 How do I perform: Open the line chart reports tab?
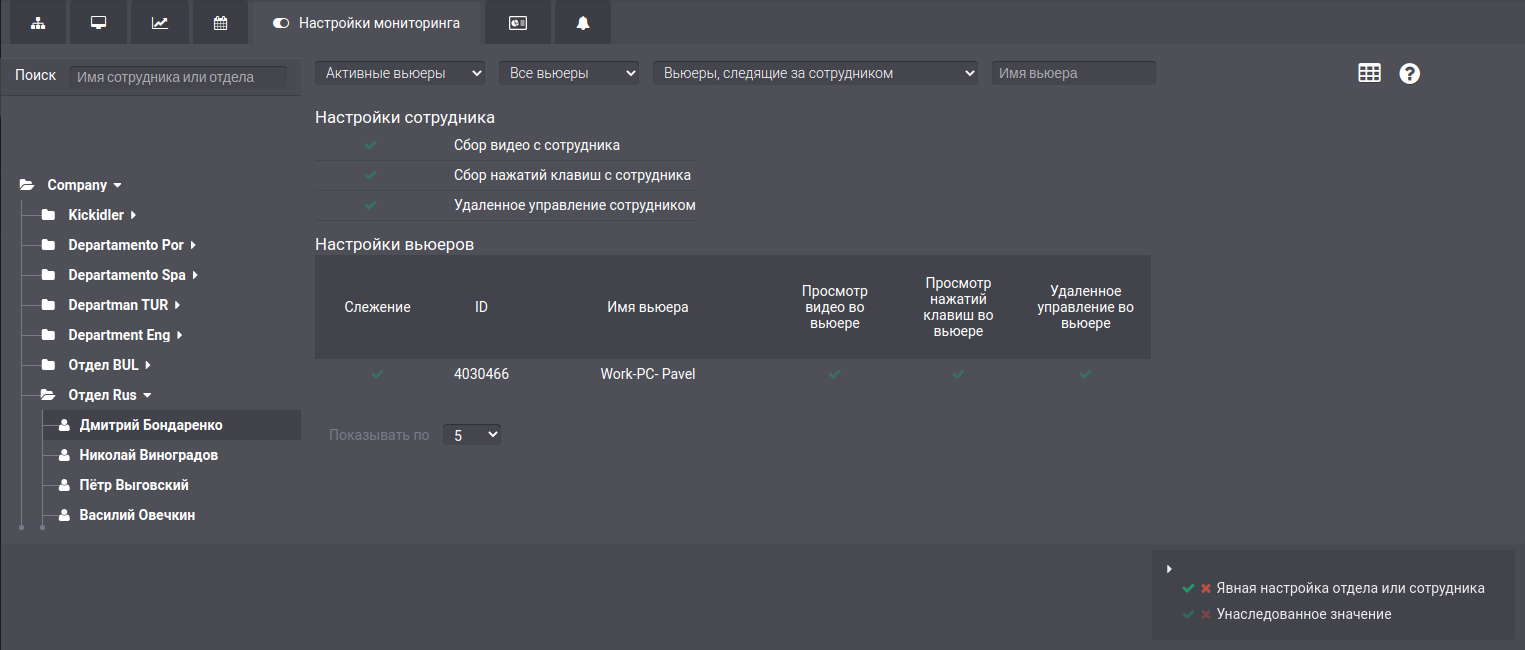[160, 23]
